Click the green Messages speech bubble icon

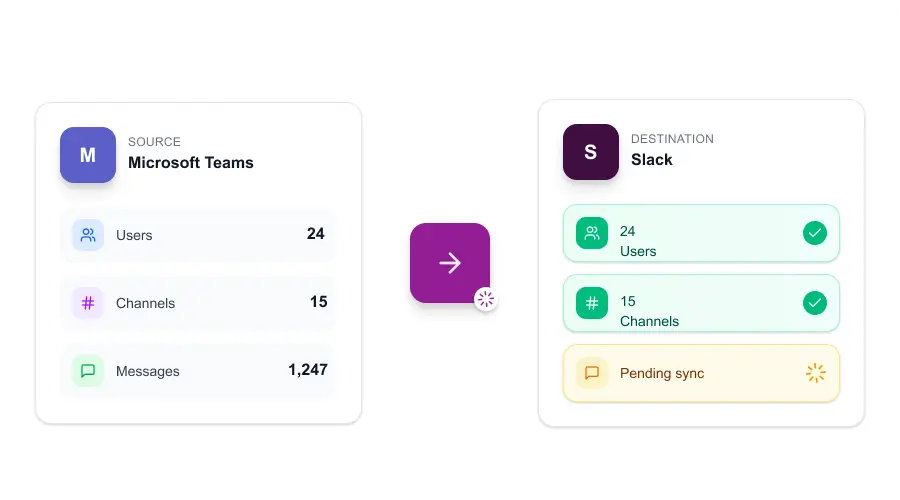pyautogui.click(x=88, y=371)
